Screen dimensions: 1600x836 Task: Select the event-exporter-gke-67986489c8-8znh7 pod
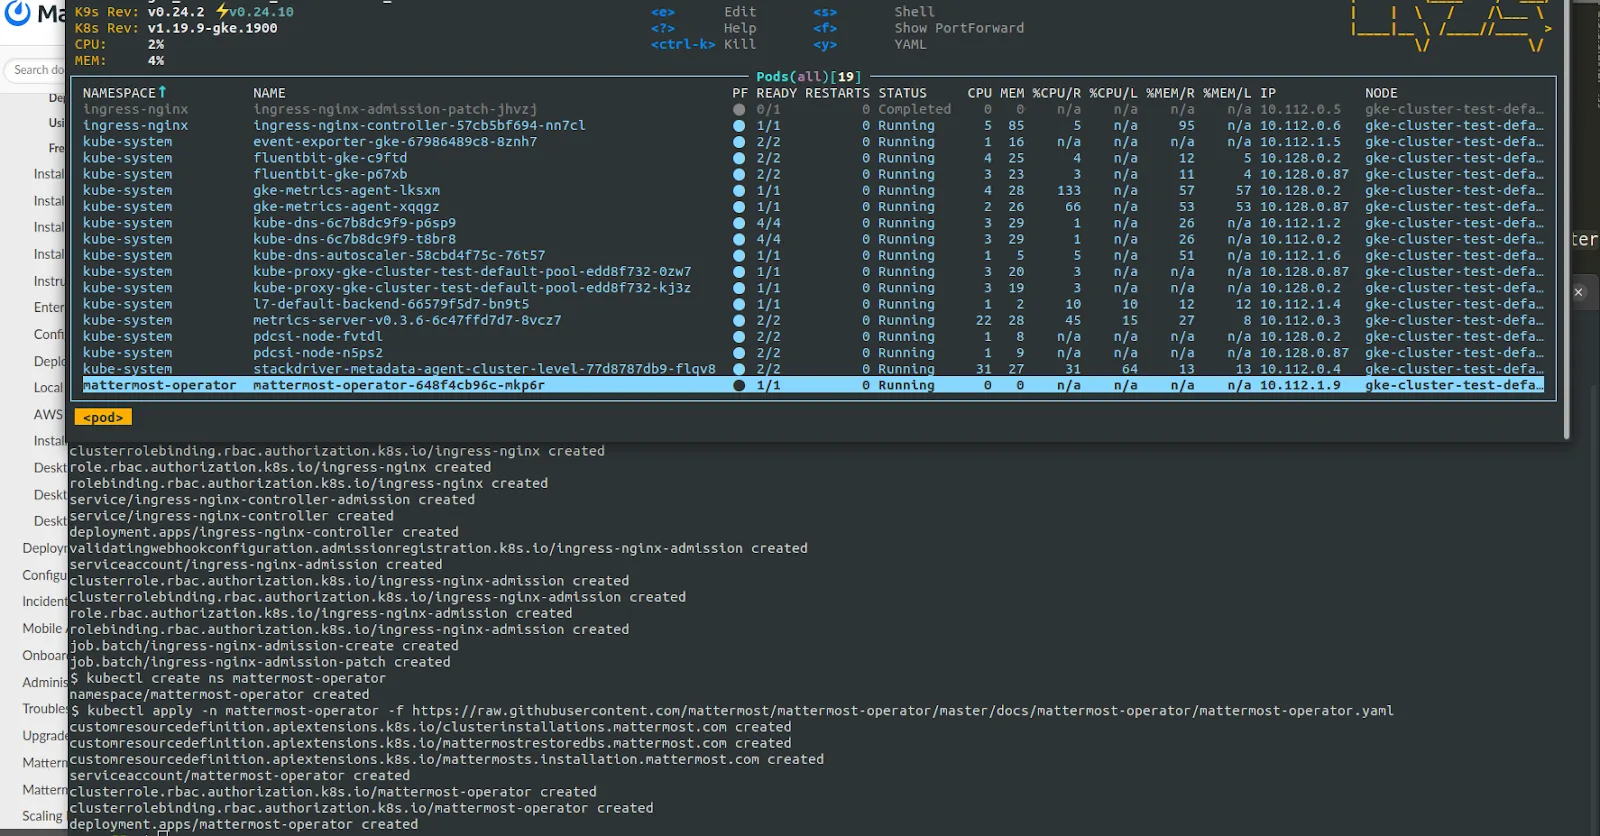(395, 142)
